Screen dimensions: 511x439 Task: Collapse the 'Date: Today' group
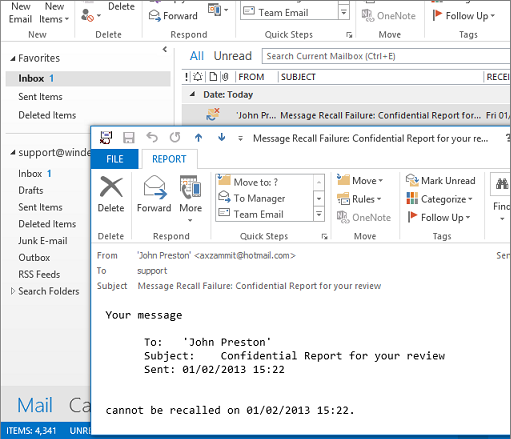192,94
